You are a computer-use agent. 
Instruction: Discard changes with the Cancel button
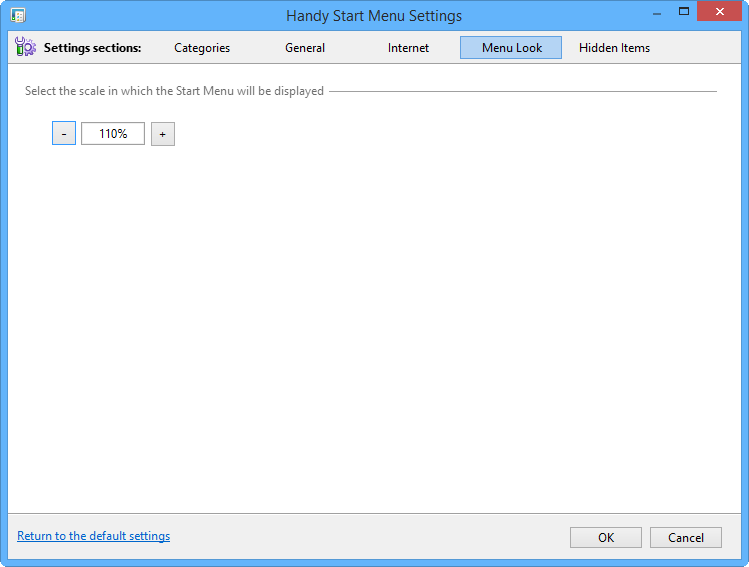click(x=686, y=538)
